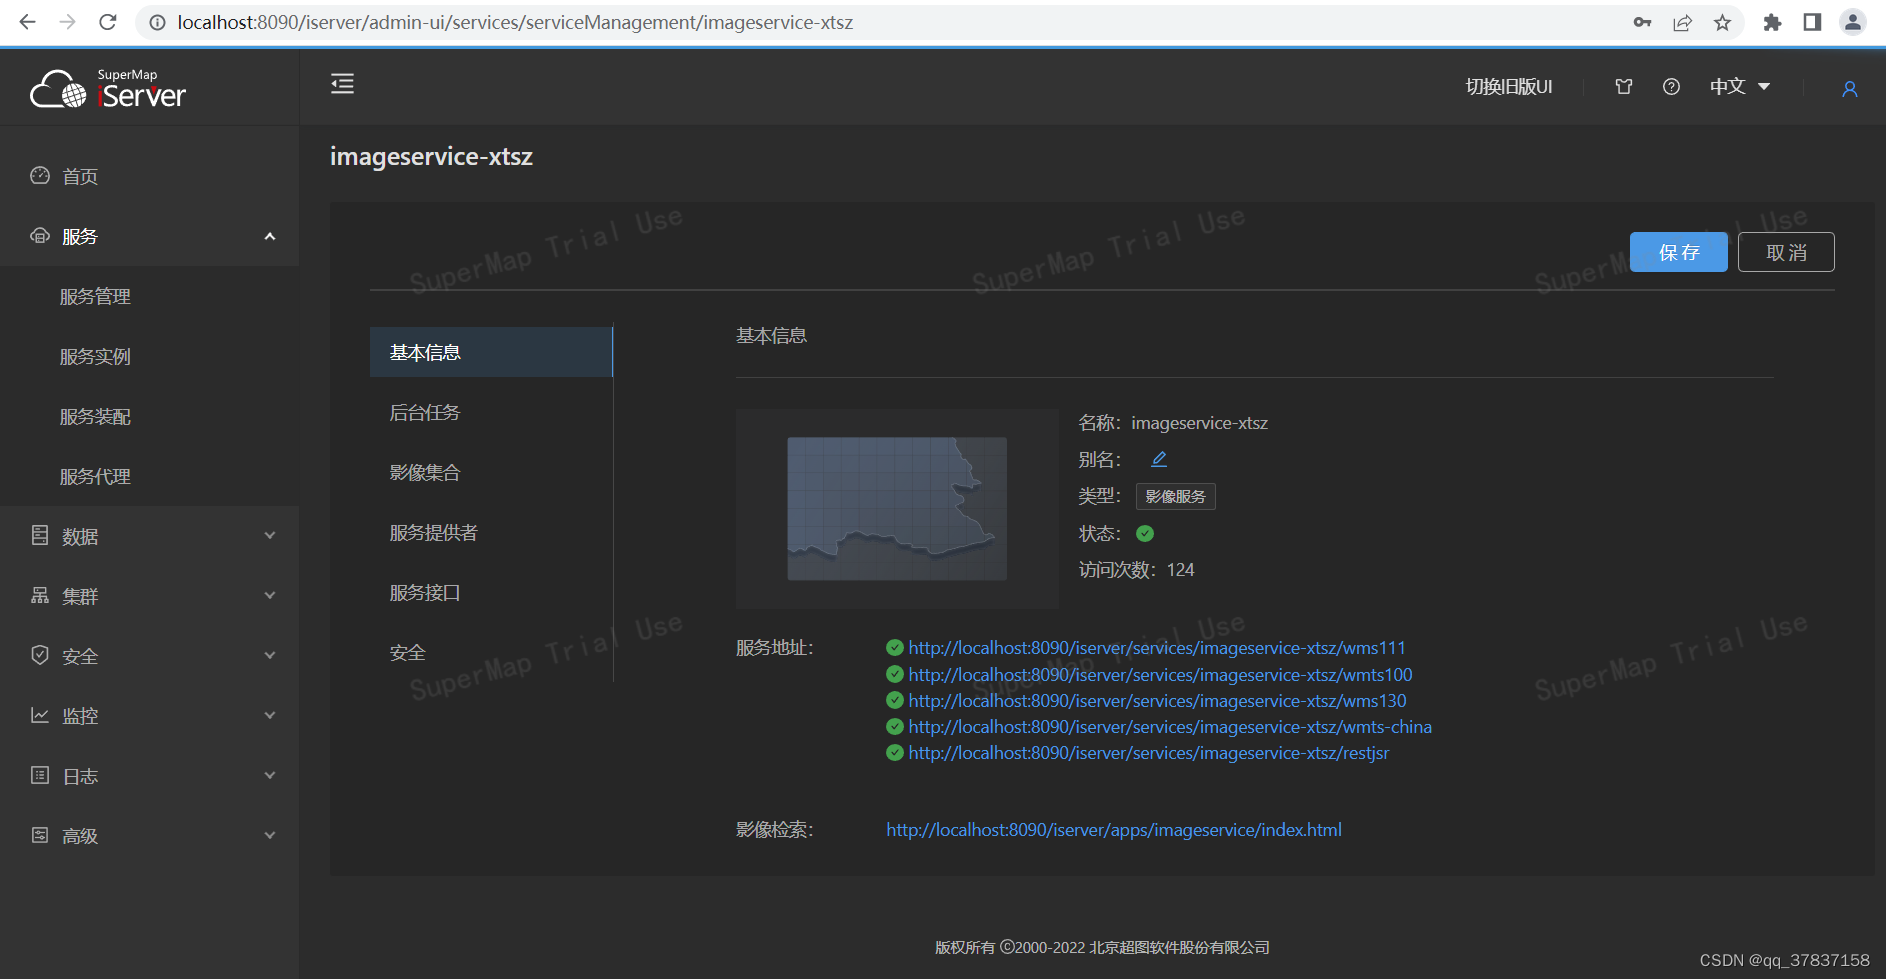This screenshot has width=1886, height=979.
Task: Click browser back arrow
Action: point(27,22)
